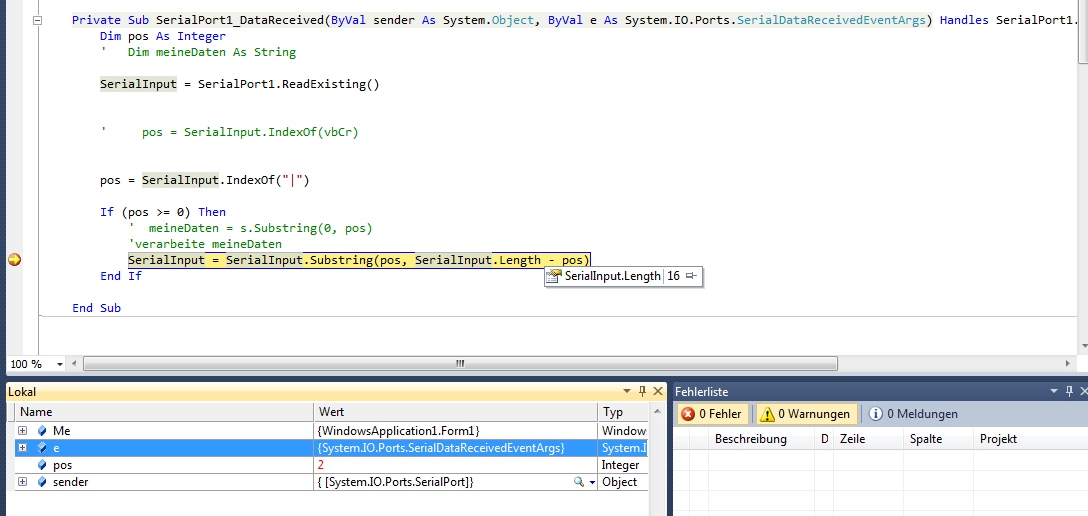
Task: Click the sender variable icon
Action: click(x=42, y=481)
